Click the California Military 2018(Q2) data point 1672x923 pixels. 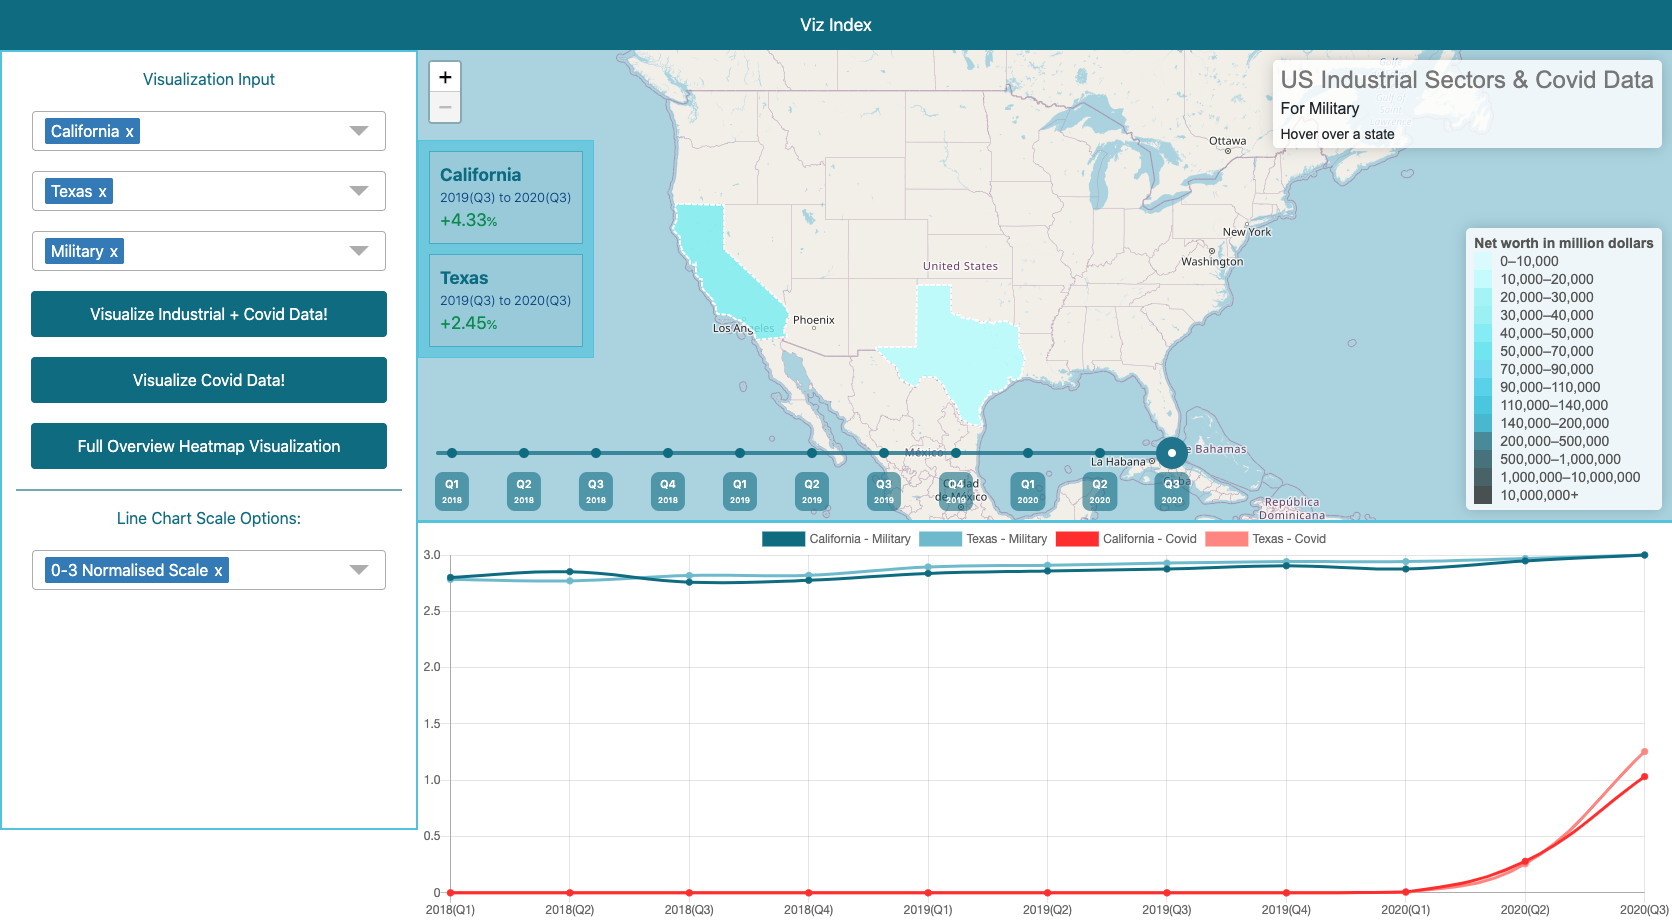570,572
